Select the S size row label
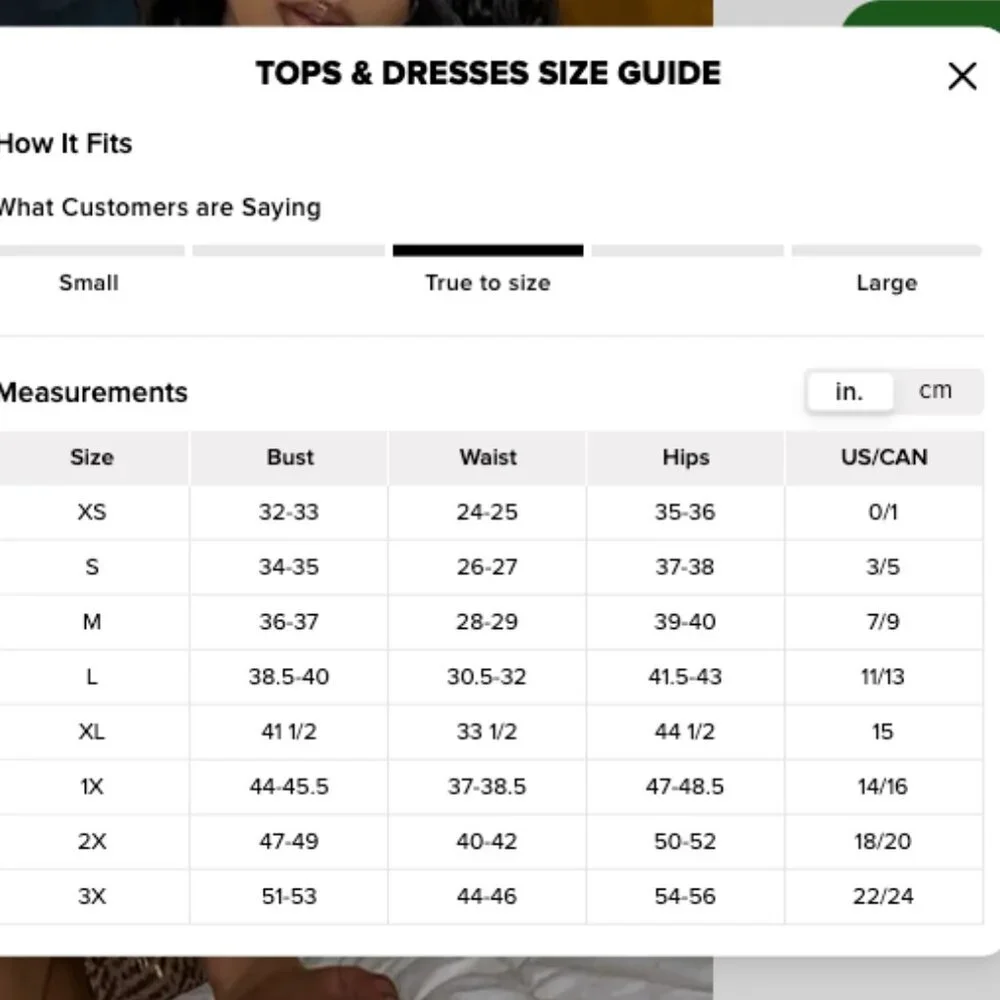The height and width of the screenshot is (1000, 1000). click(x=92, y=567)
